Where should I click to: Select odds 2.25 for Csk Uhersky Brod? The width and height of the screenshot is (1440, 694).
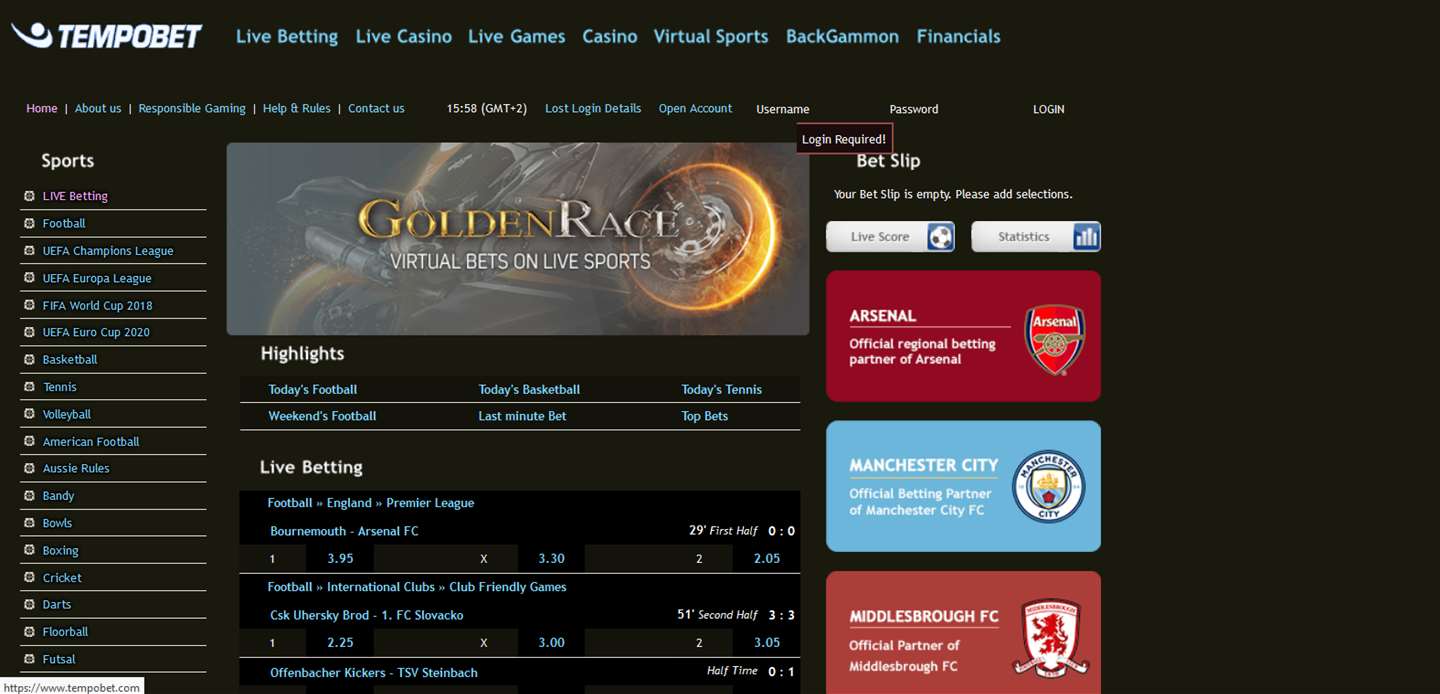[x=340, y=642]
